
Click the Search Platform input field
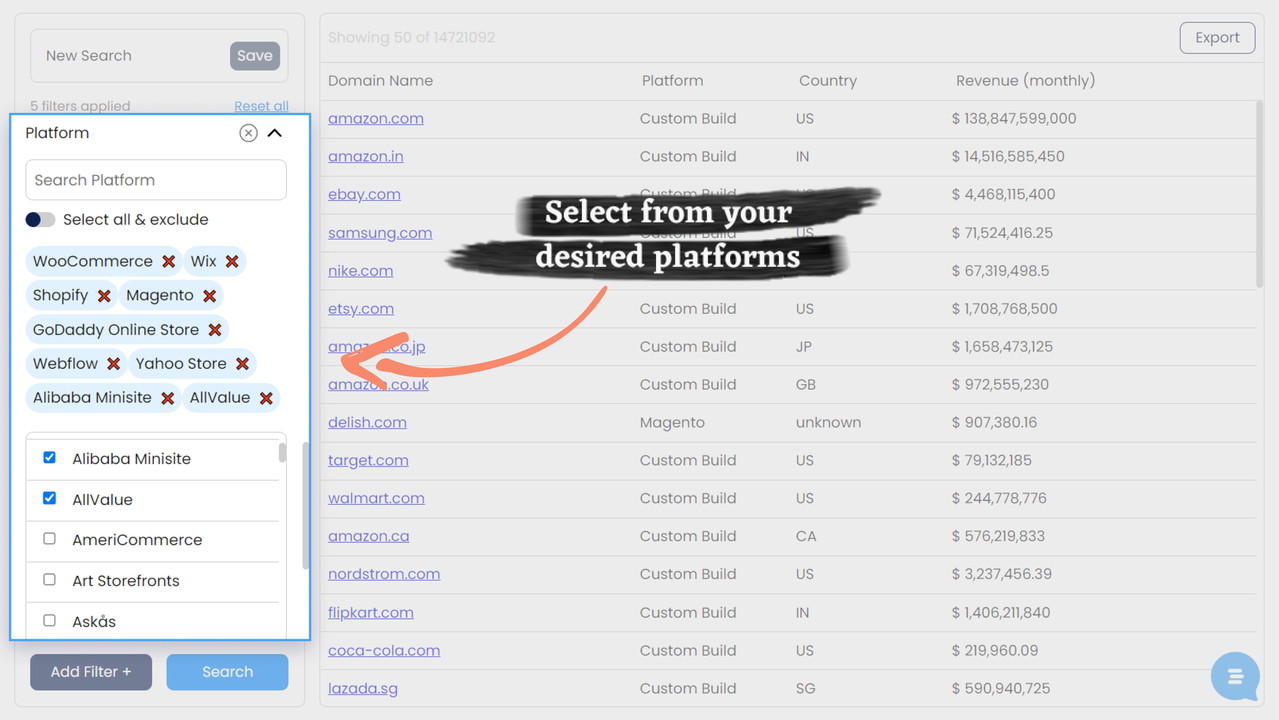tap(156, 180)
